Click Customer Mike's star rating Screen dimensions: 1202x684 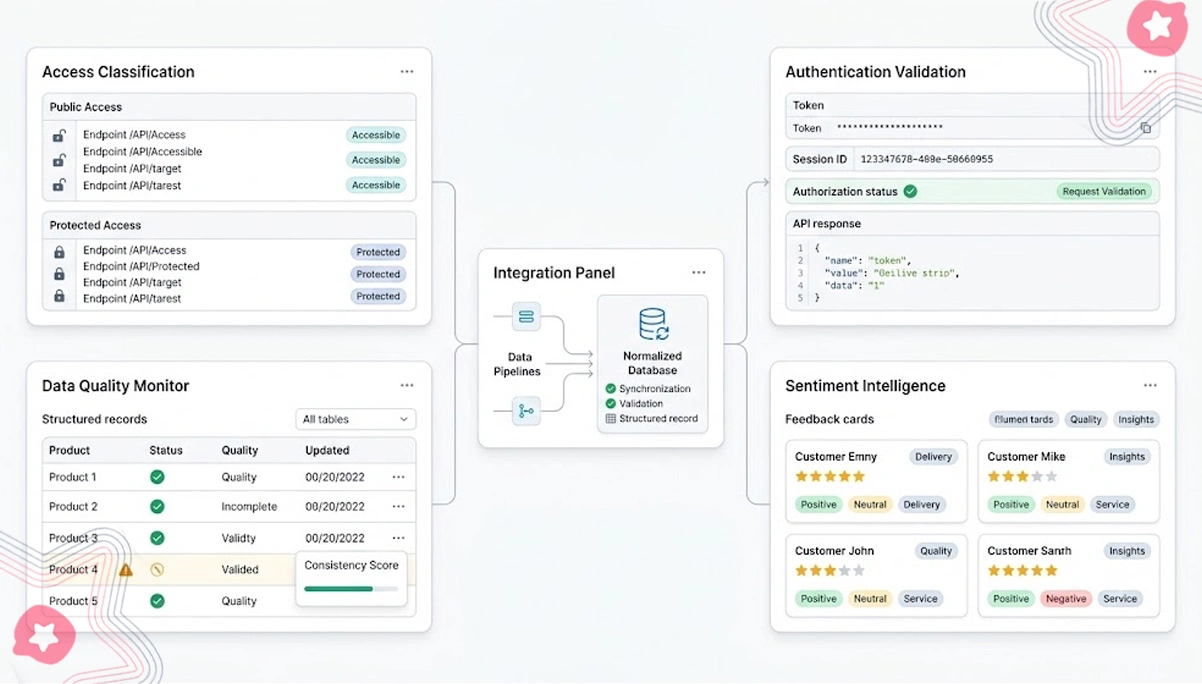coord(1022,477)
